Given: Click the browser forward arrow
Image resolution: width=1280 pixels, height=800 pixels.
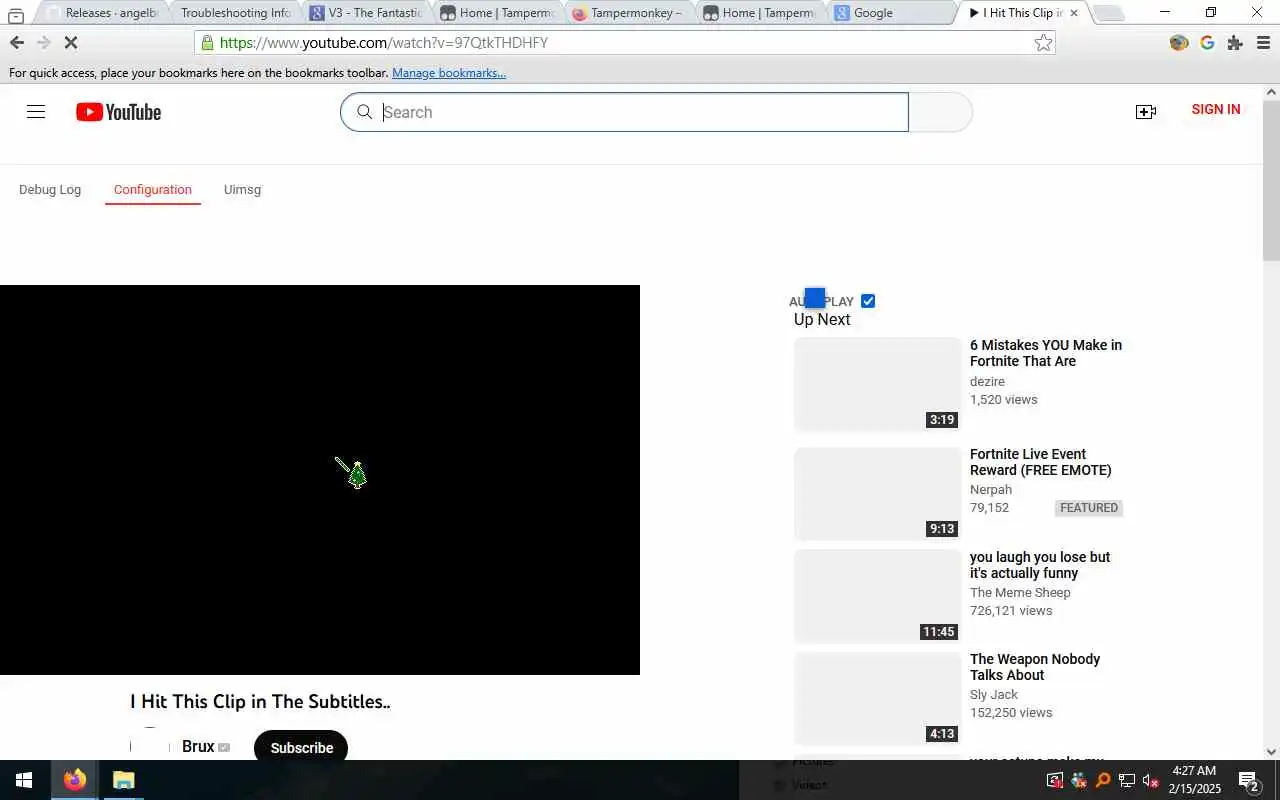Looking at the screenshot, I should [x=43, y=42].
